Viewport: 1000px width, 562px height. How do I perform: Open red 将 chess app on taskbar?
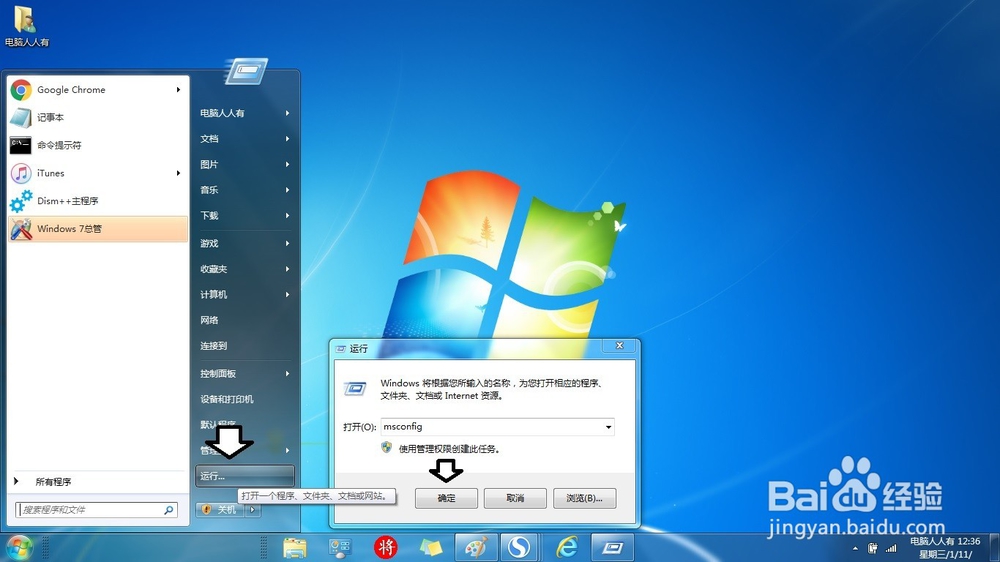(x=386, y=547)
